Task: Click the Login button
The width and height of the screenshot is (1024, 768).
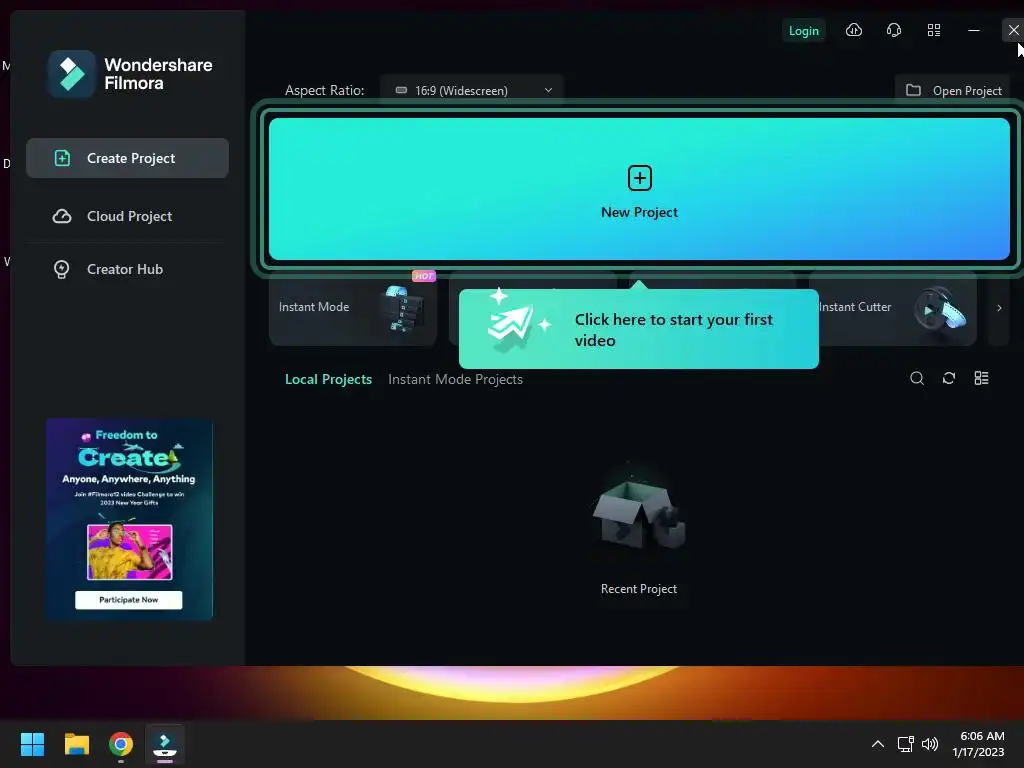Action: (803, 31)
